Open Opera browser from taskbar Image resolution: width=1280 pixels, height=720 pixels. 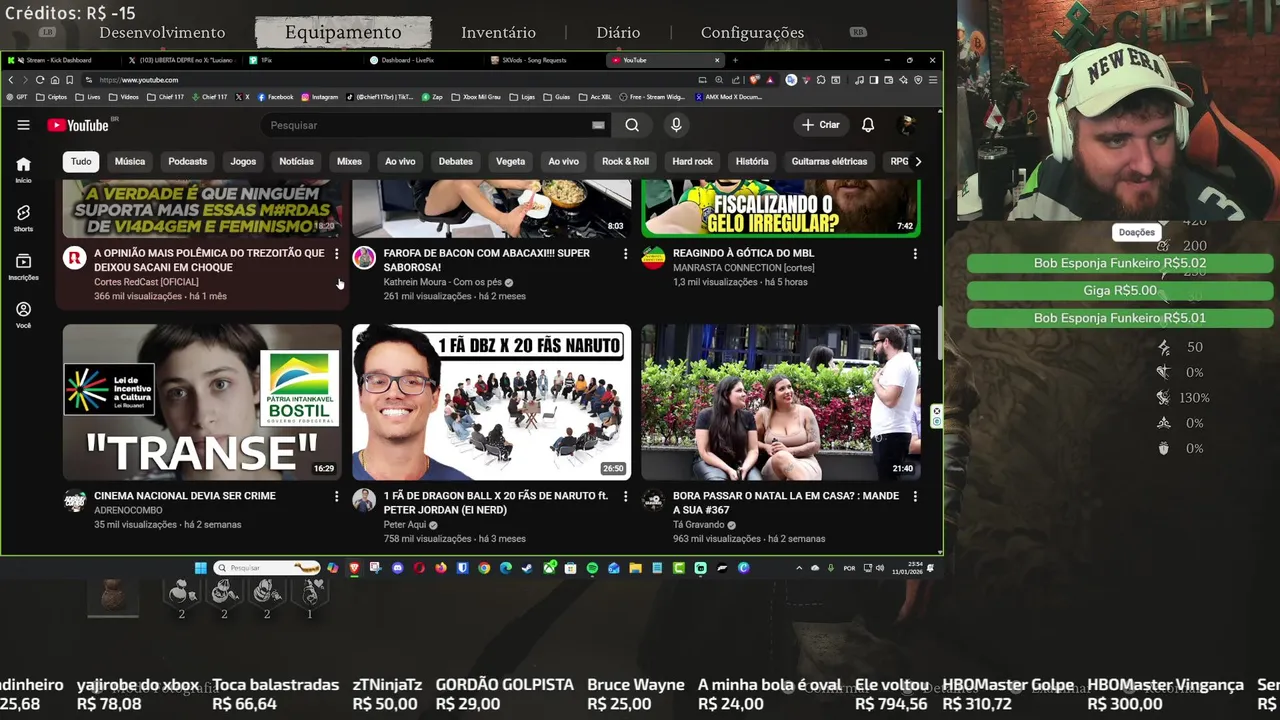click(x=419, y=568)
